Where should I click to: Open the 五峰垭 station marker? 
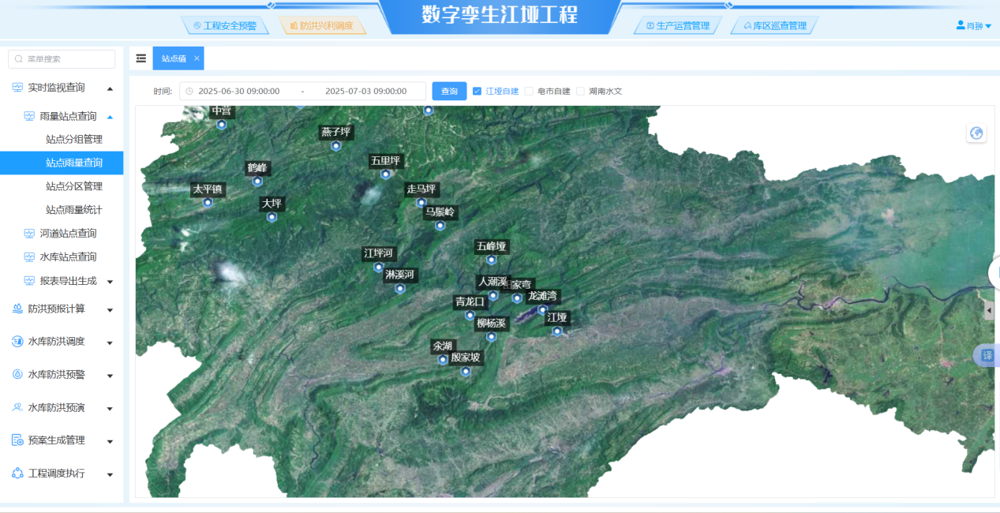point(491,260)
